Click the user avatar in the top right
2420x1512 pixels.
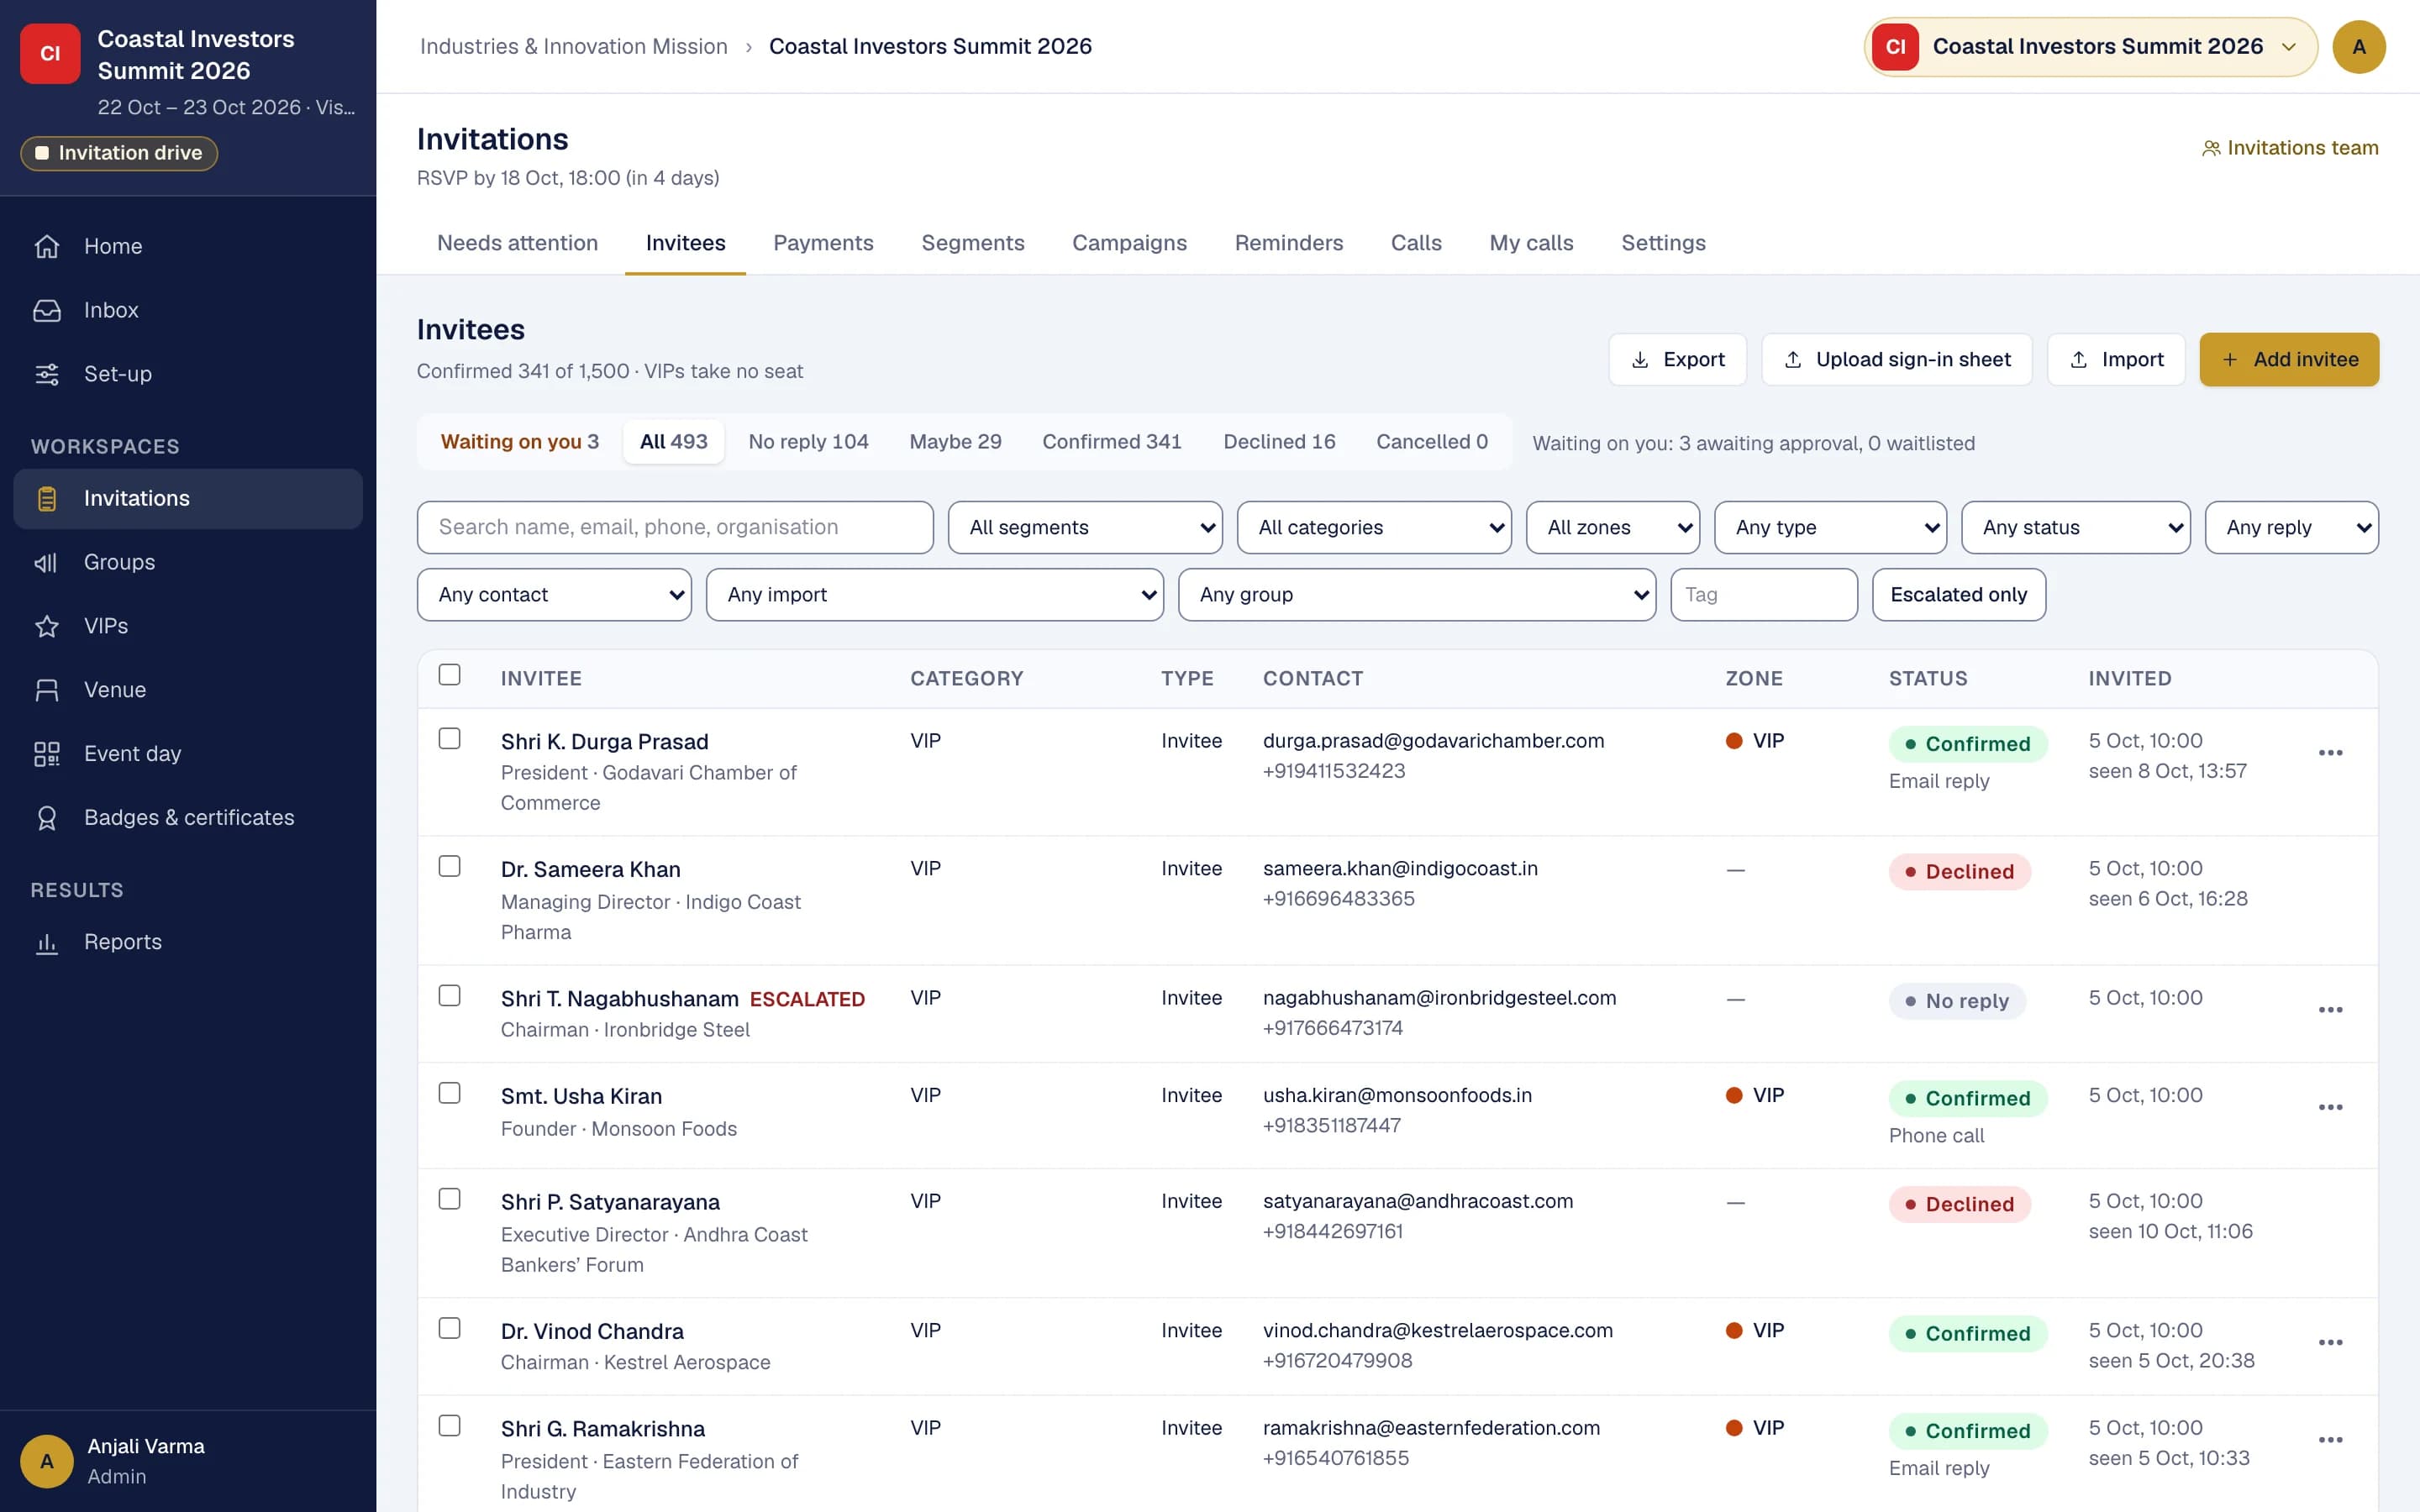(2358, 47)
